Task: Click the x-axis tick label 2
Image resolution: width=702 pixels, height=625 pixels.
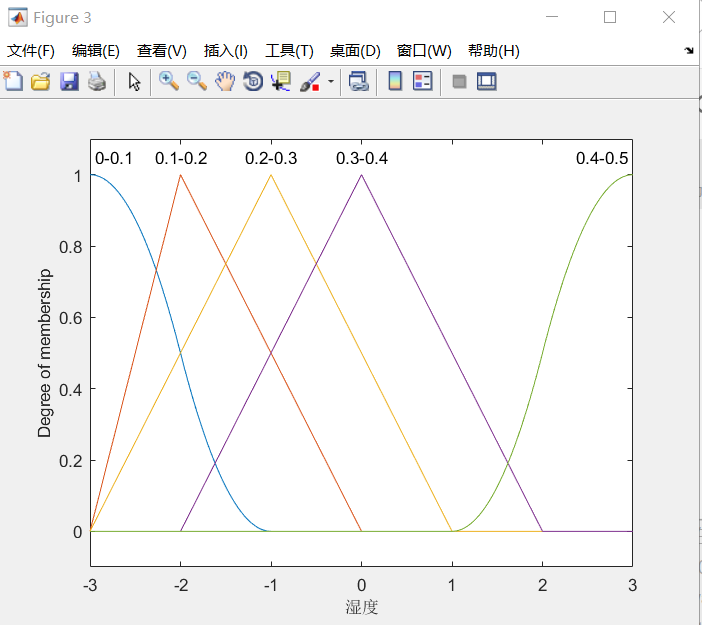Action: coord(542,585)
